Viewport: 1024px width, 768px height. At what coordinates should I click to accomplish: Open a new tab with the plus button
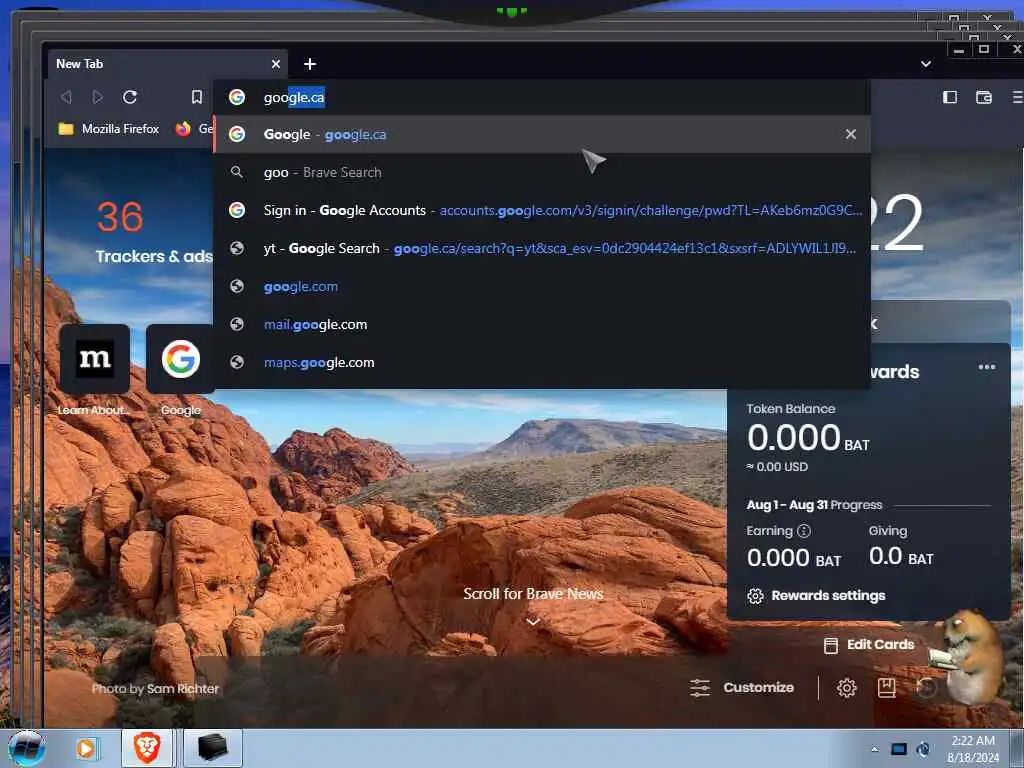tap(310, 64)
